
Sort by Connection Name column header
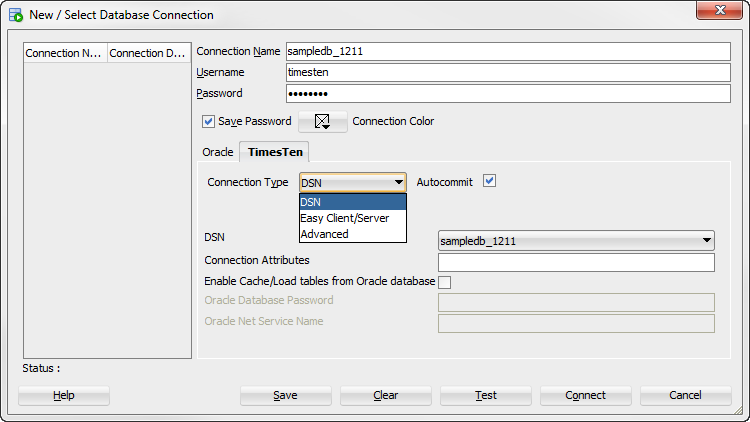(x=66, y=53)
